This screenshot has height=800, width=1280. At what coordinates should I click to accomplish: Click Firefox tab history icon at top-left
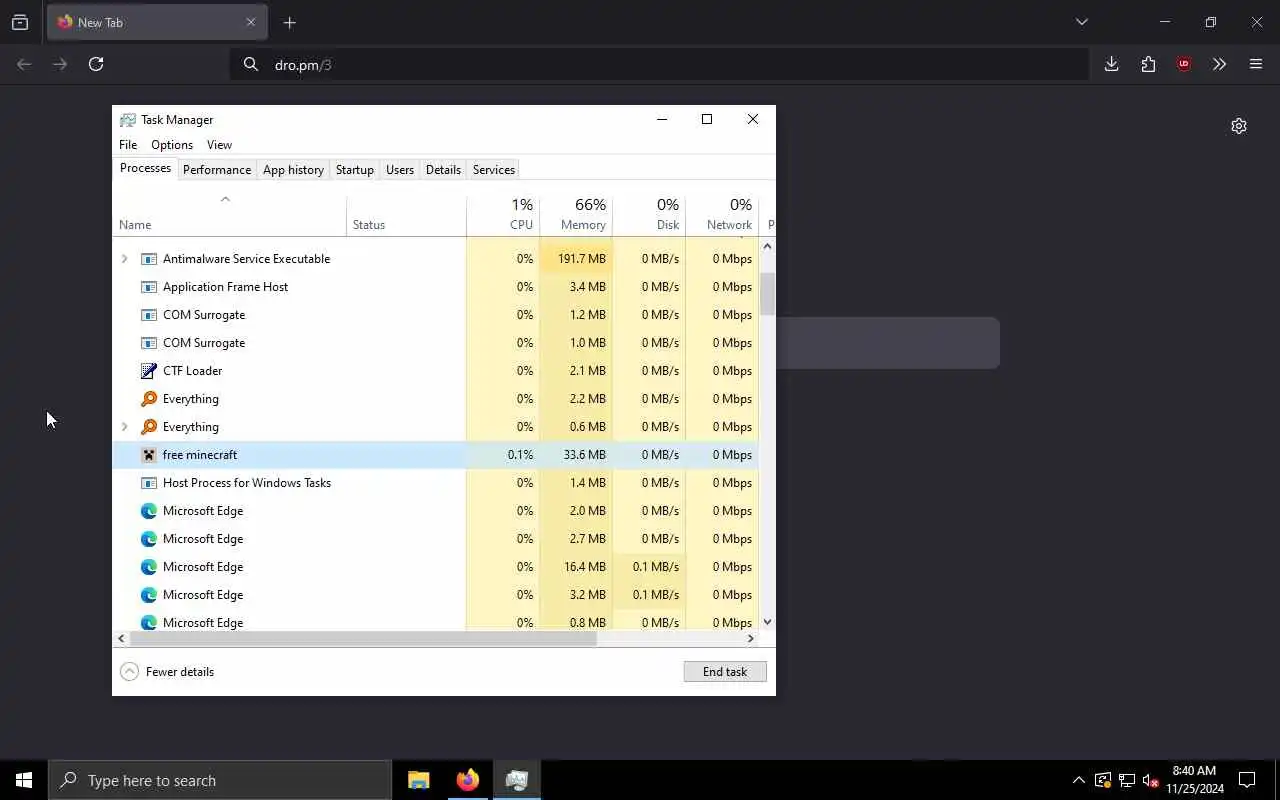[x=20, y=22]
